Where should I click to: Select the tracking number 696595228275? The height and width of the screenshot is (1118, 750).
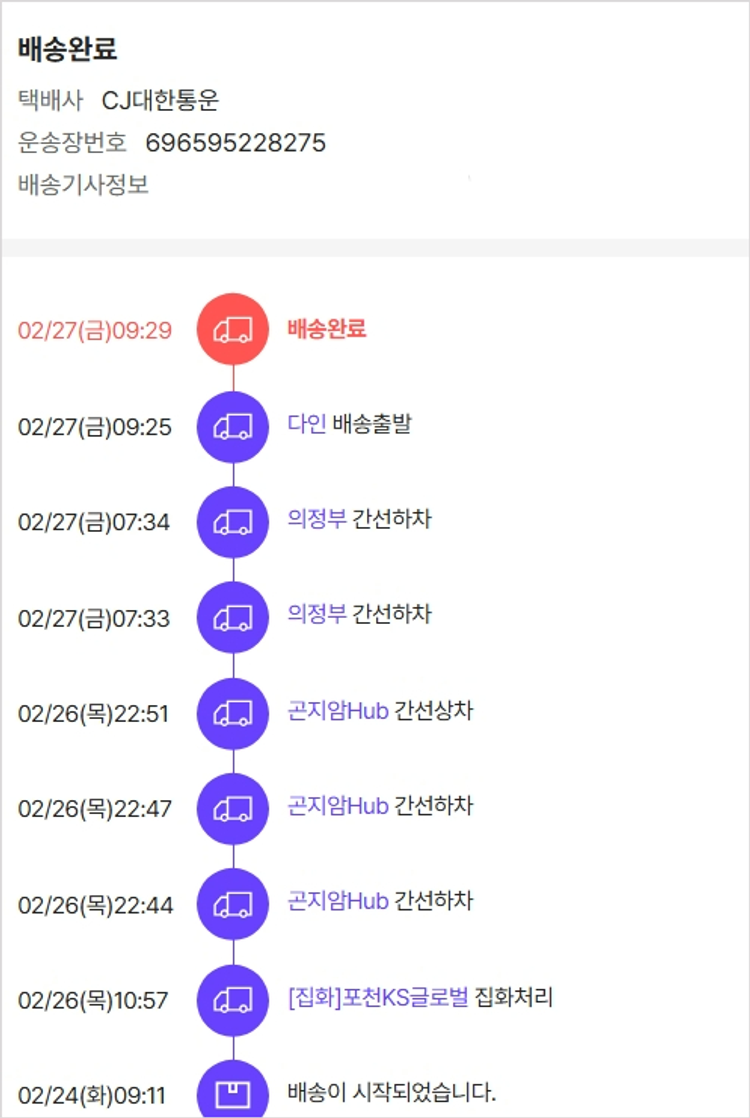[236, 143]
